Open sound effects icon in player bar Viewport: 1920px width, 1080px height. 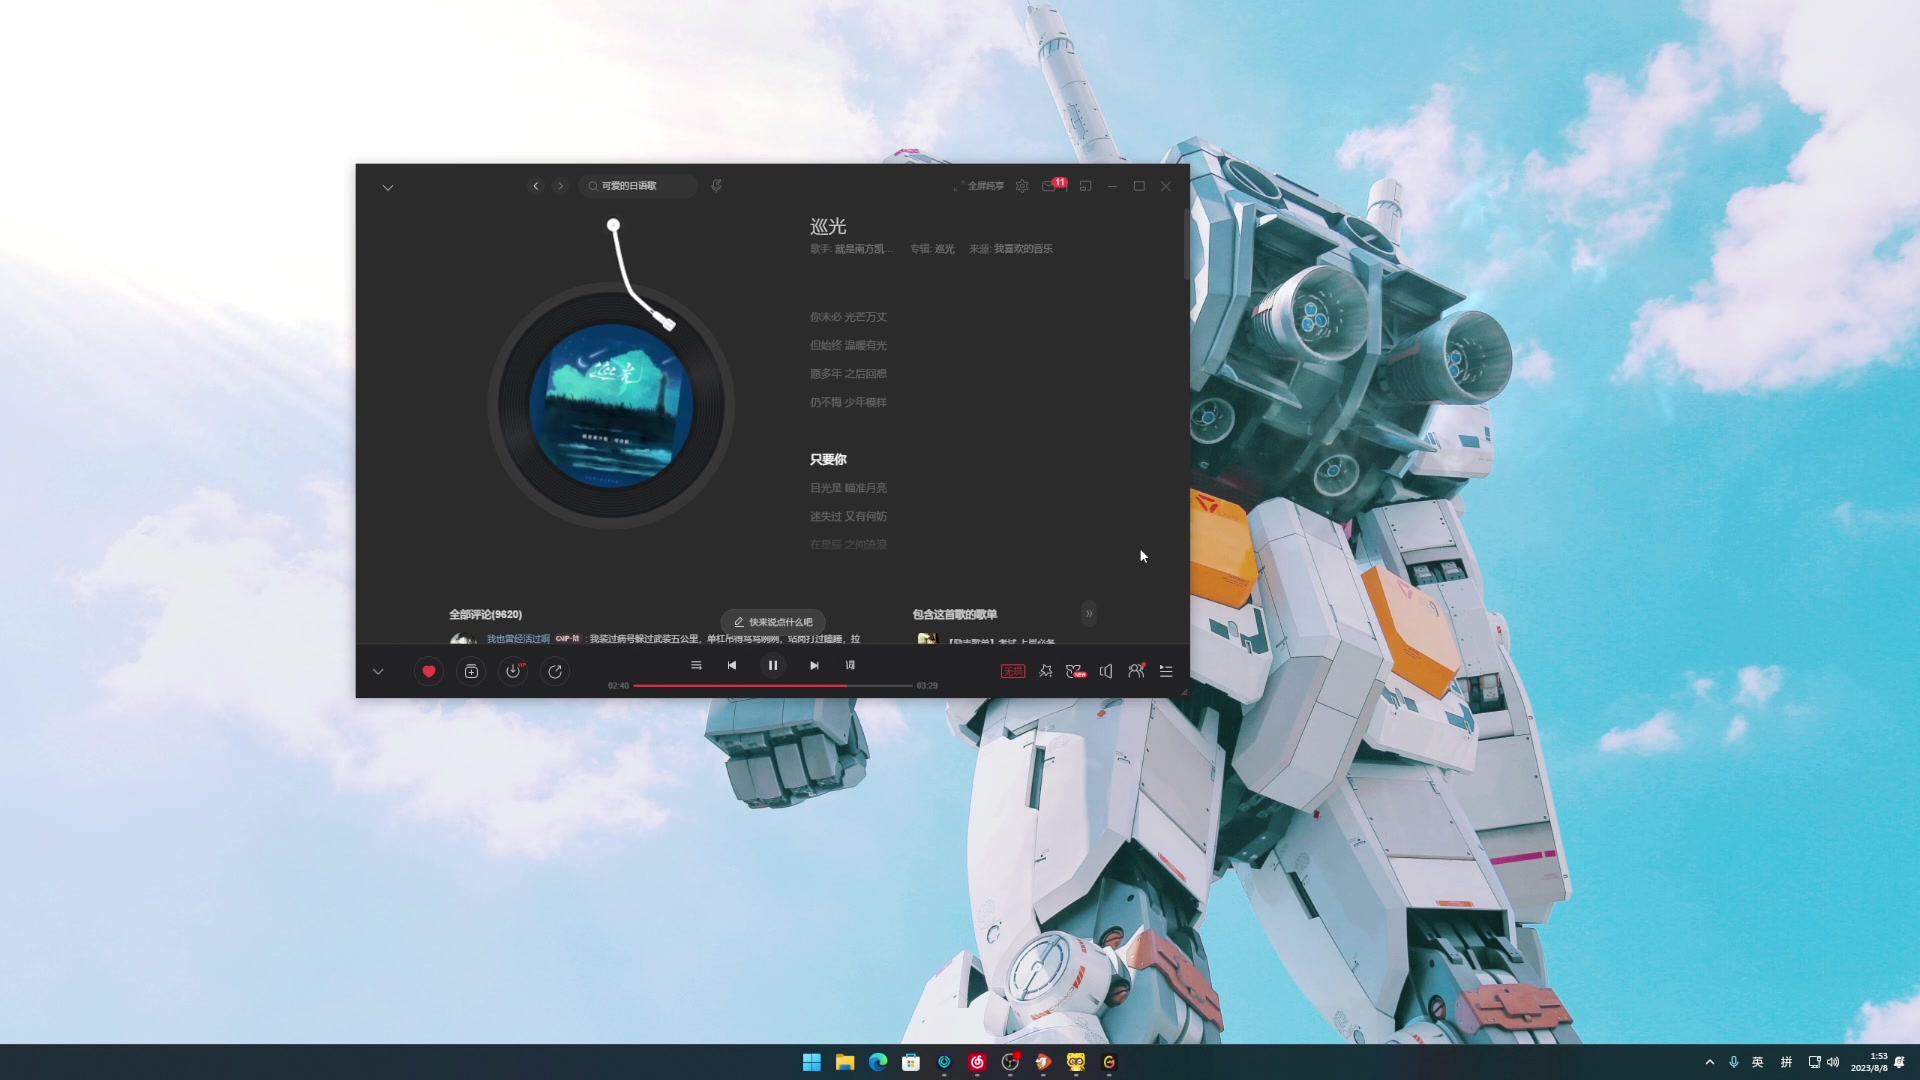[x=1045, y=671]
